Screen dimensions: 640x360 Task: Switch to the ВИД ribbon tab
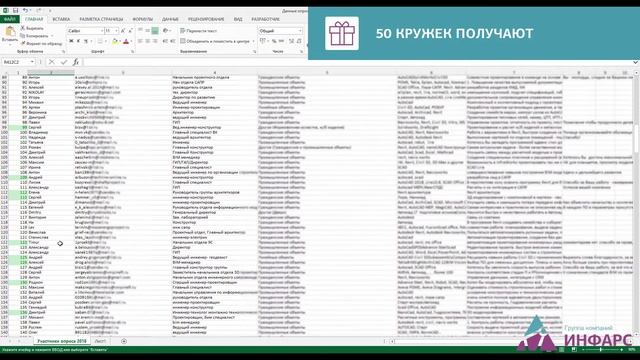238,19
